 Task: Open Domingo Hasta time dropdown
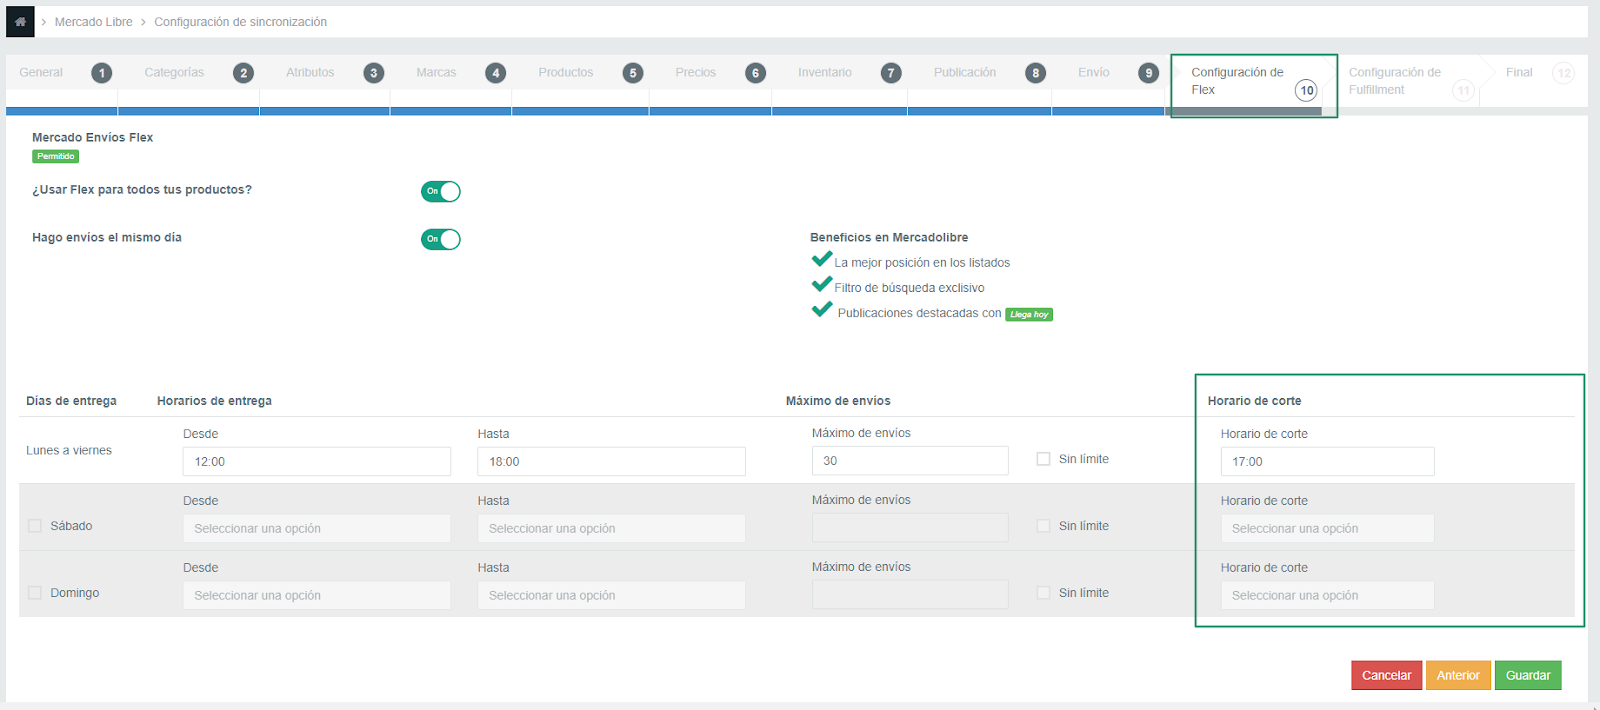click(611, 595)
